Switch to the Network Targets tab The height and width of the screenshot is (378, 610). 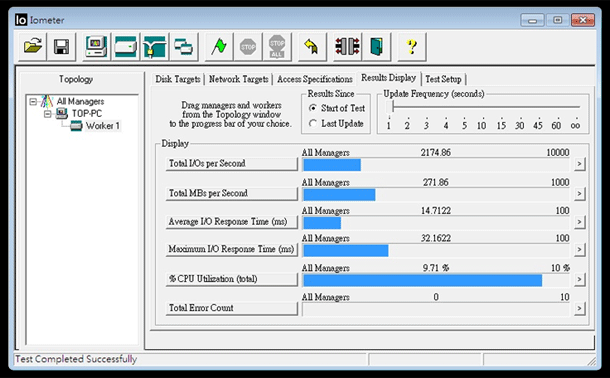pos(238,79)
